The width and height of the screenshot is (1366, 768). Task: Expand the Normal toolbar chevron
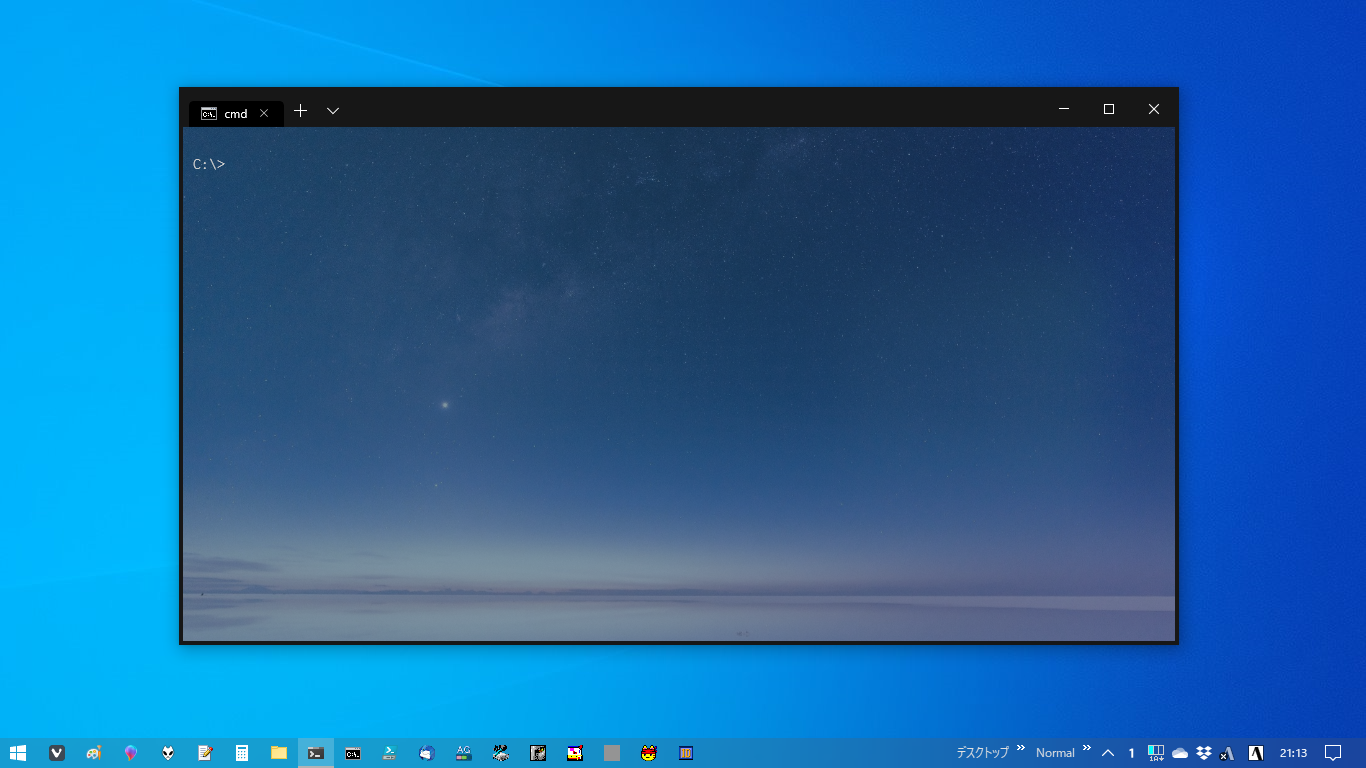click(x=1087, y=748)
